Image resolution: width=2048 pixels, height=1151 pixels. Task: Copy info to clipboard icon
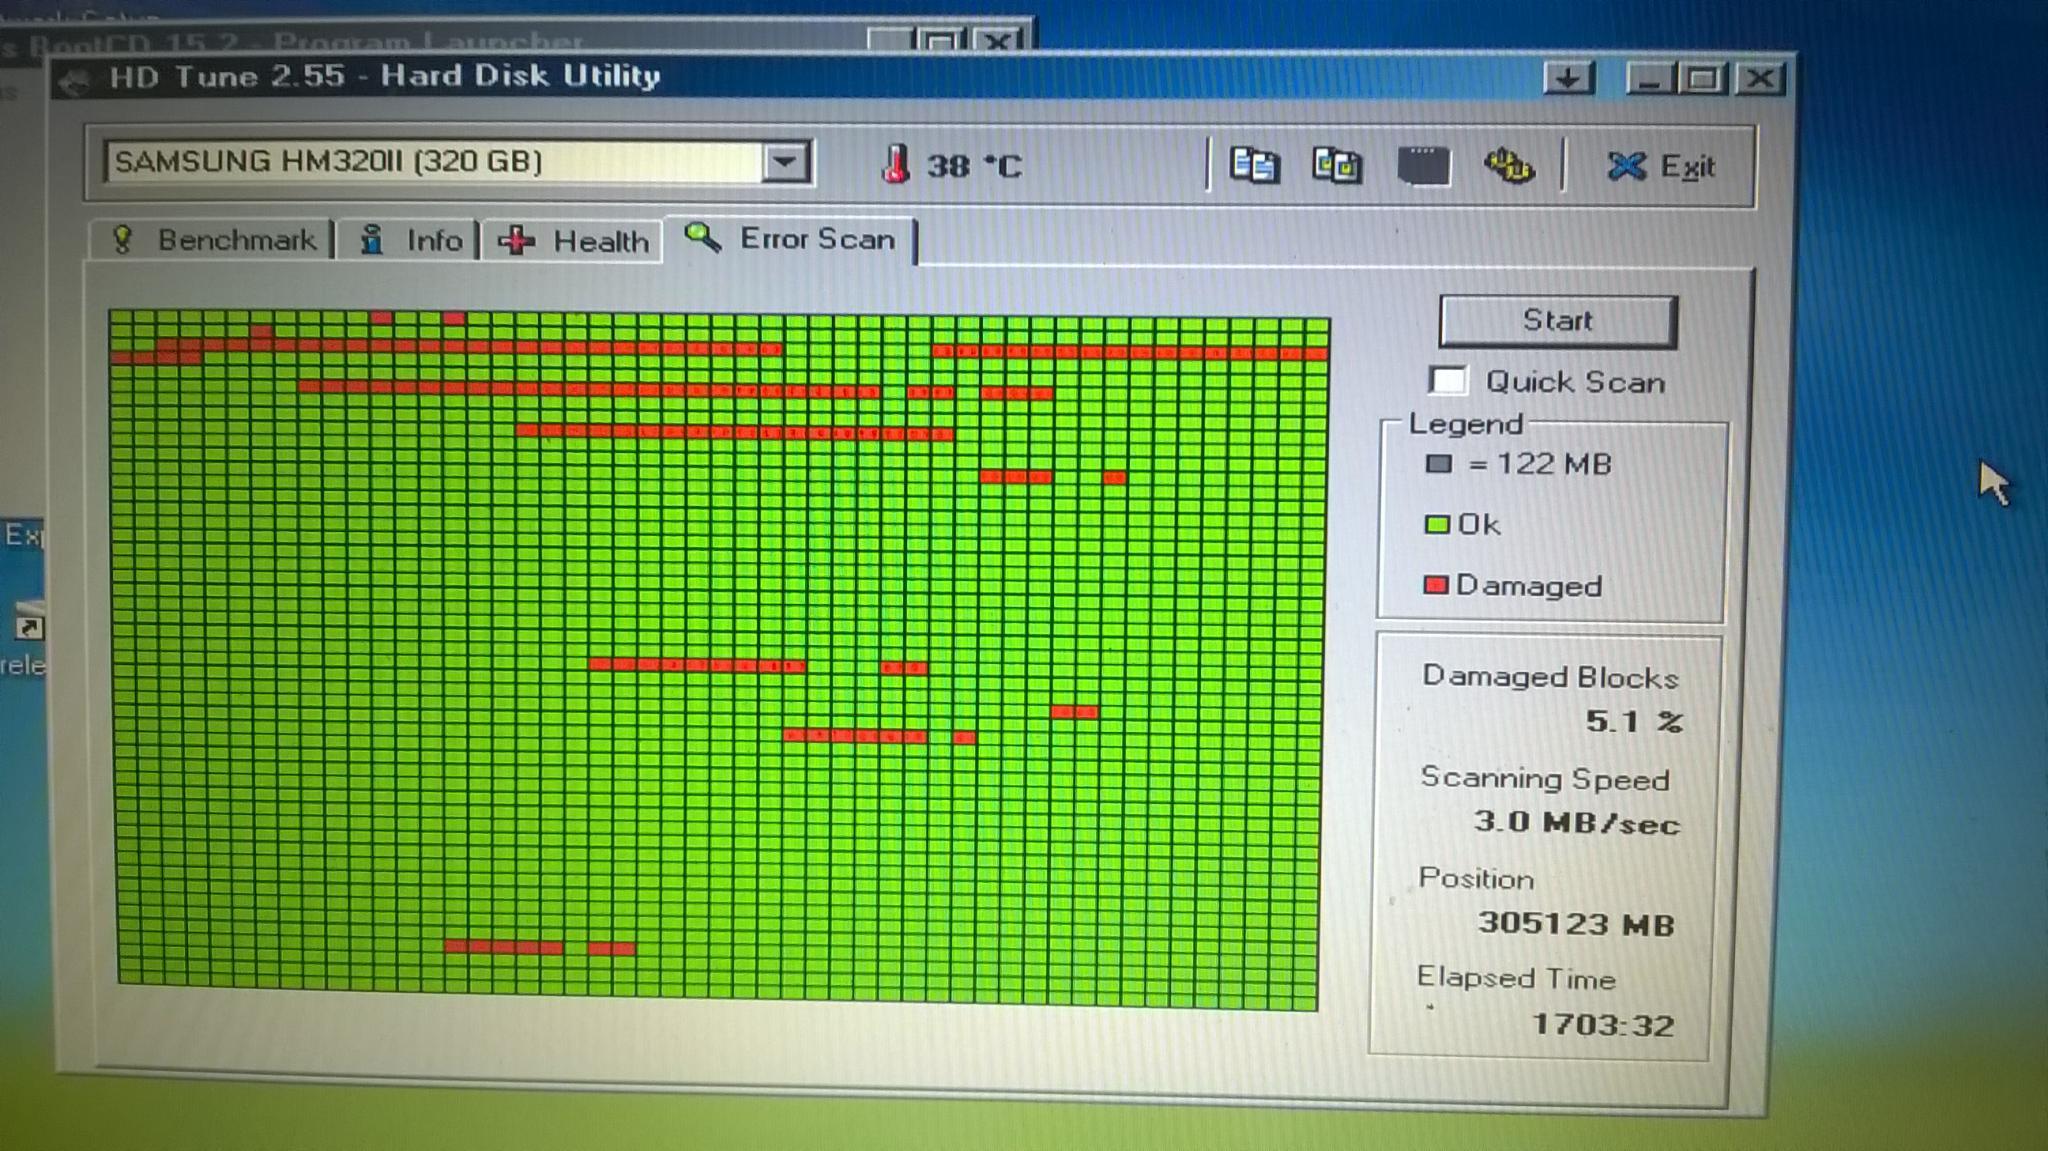(1254, 165)
